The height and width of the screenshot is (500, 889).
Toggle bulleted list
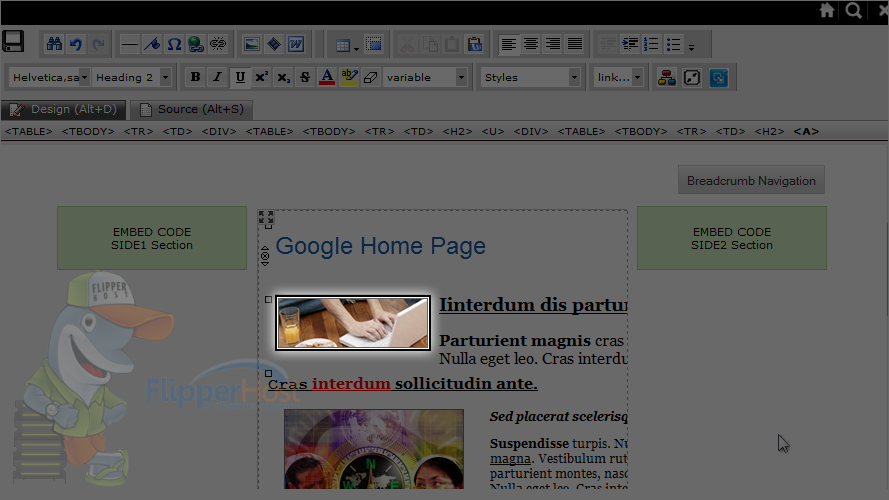pos(674,44)
